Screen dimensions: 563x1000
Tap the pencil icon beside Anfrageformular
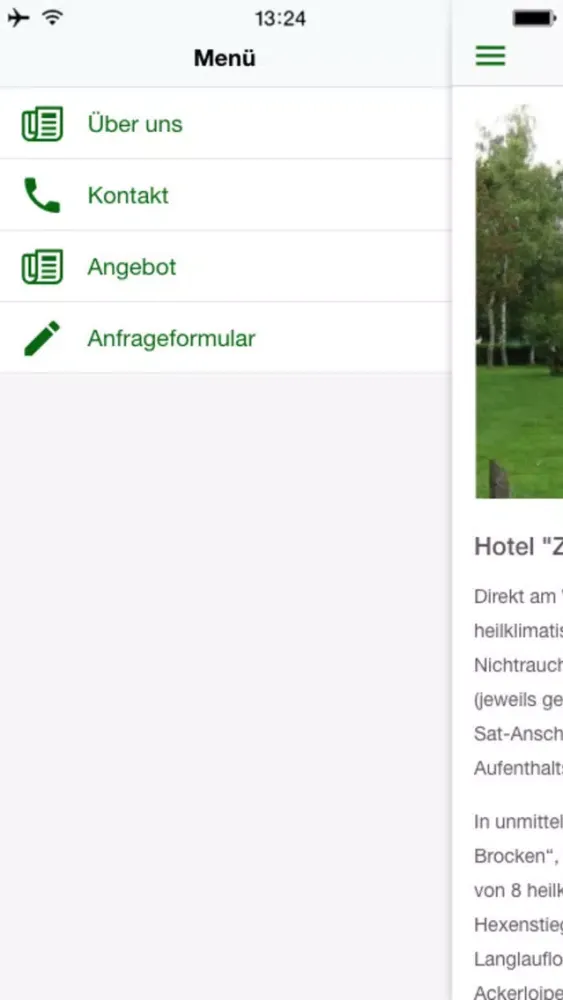42,338
